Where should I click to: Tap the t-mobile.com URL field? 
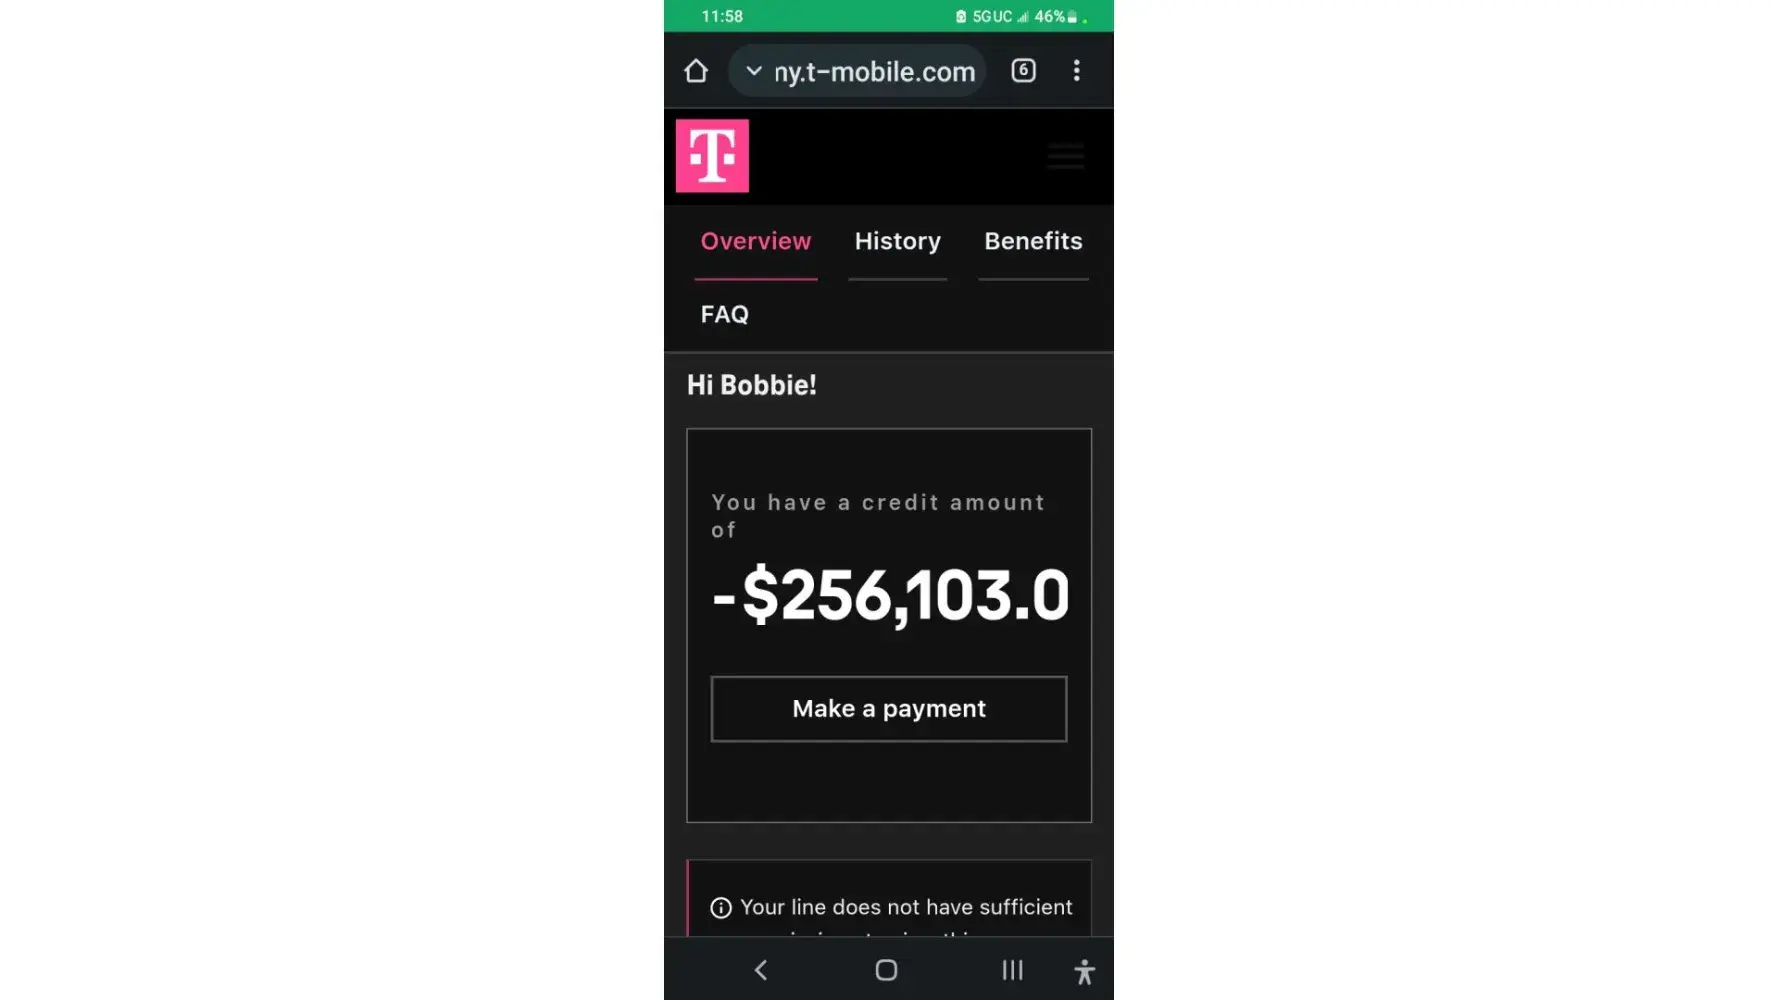pos(858,71)
